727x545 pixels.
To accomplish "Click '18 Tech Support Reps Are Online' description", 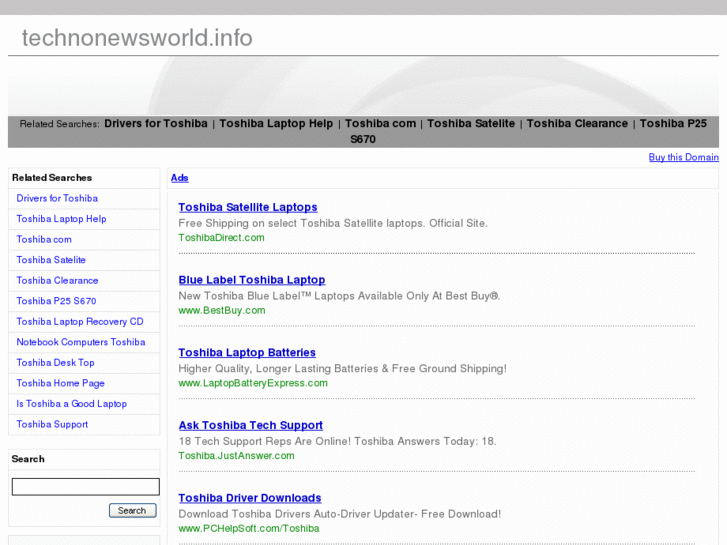I will 337,441.
